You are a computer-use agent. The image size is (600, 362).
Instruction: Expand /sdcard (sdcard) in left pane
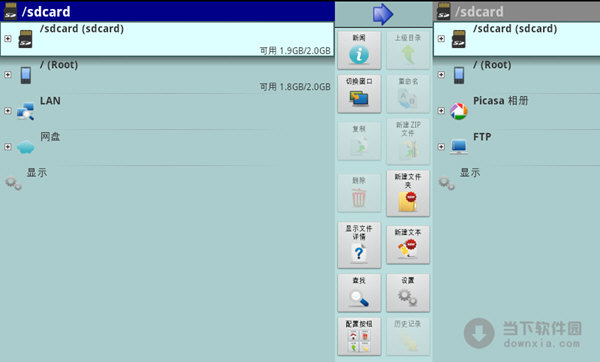[x=8, y=39]
